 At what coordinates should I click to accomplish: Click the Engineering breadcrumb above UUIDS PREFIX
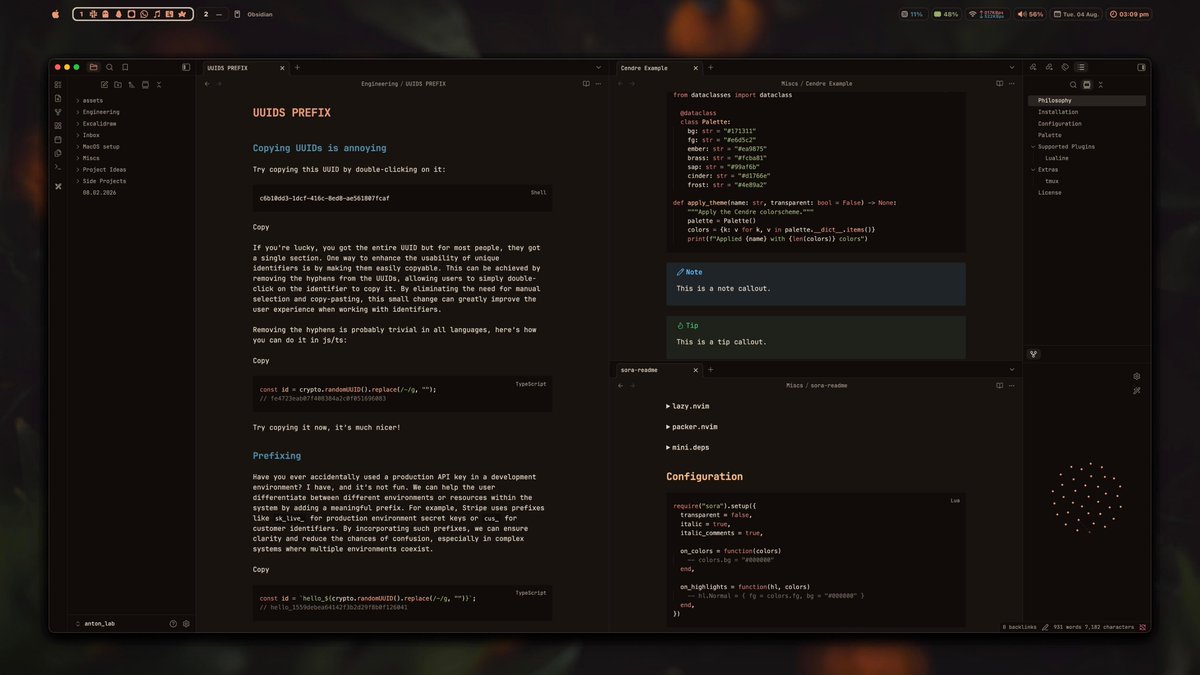point(380,84)
